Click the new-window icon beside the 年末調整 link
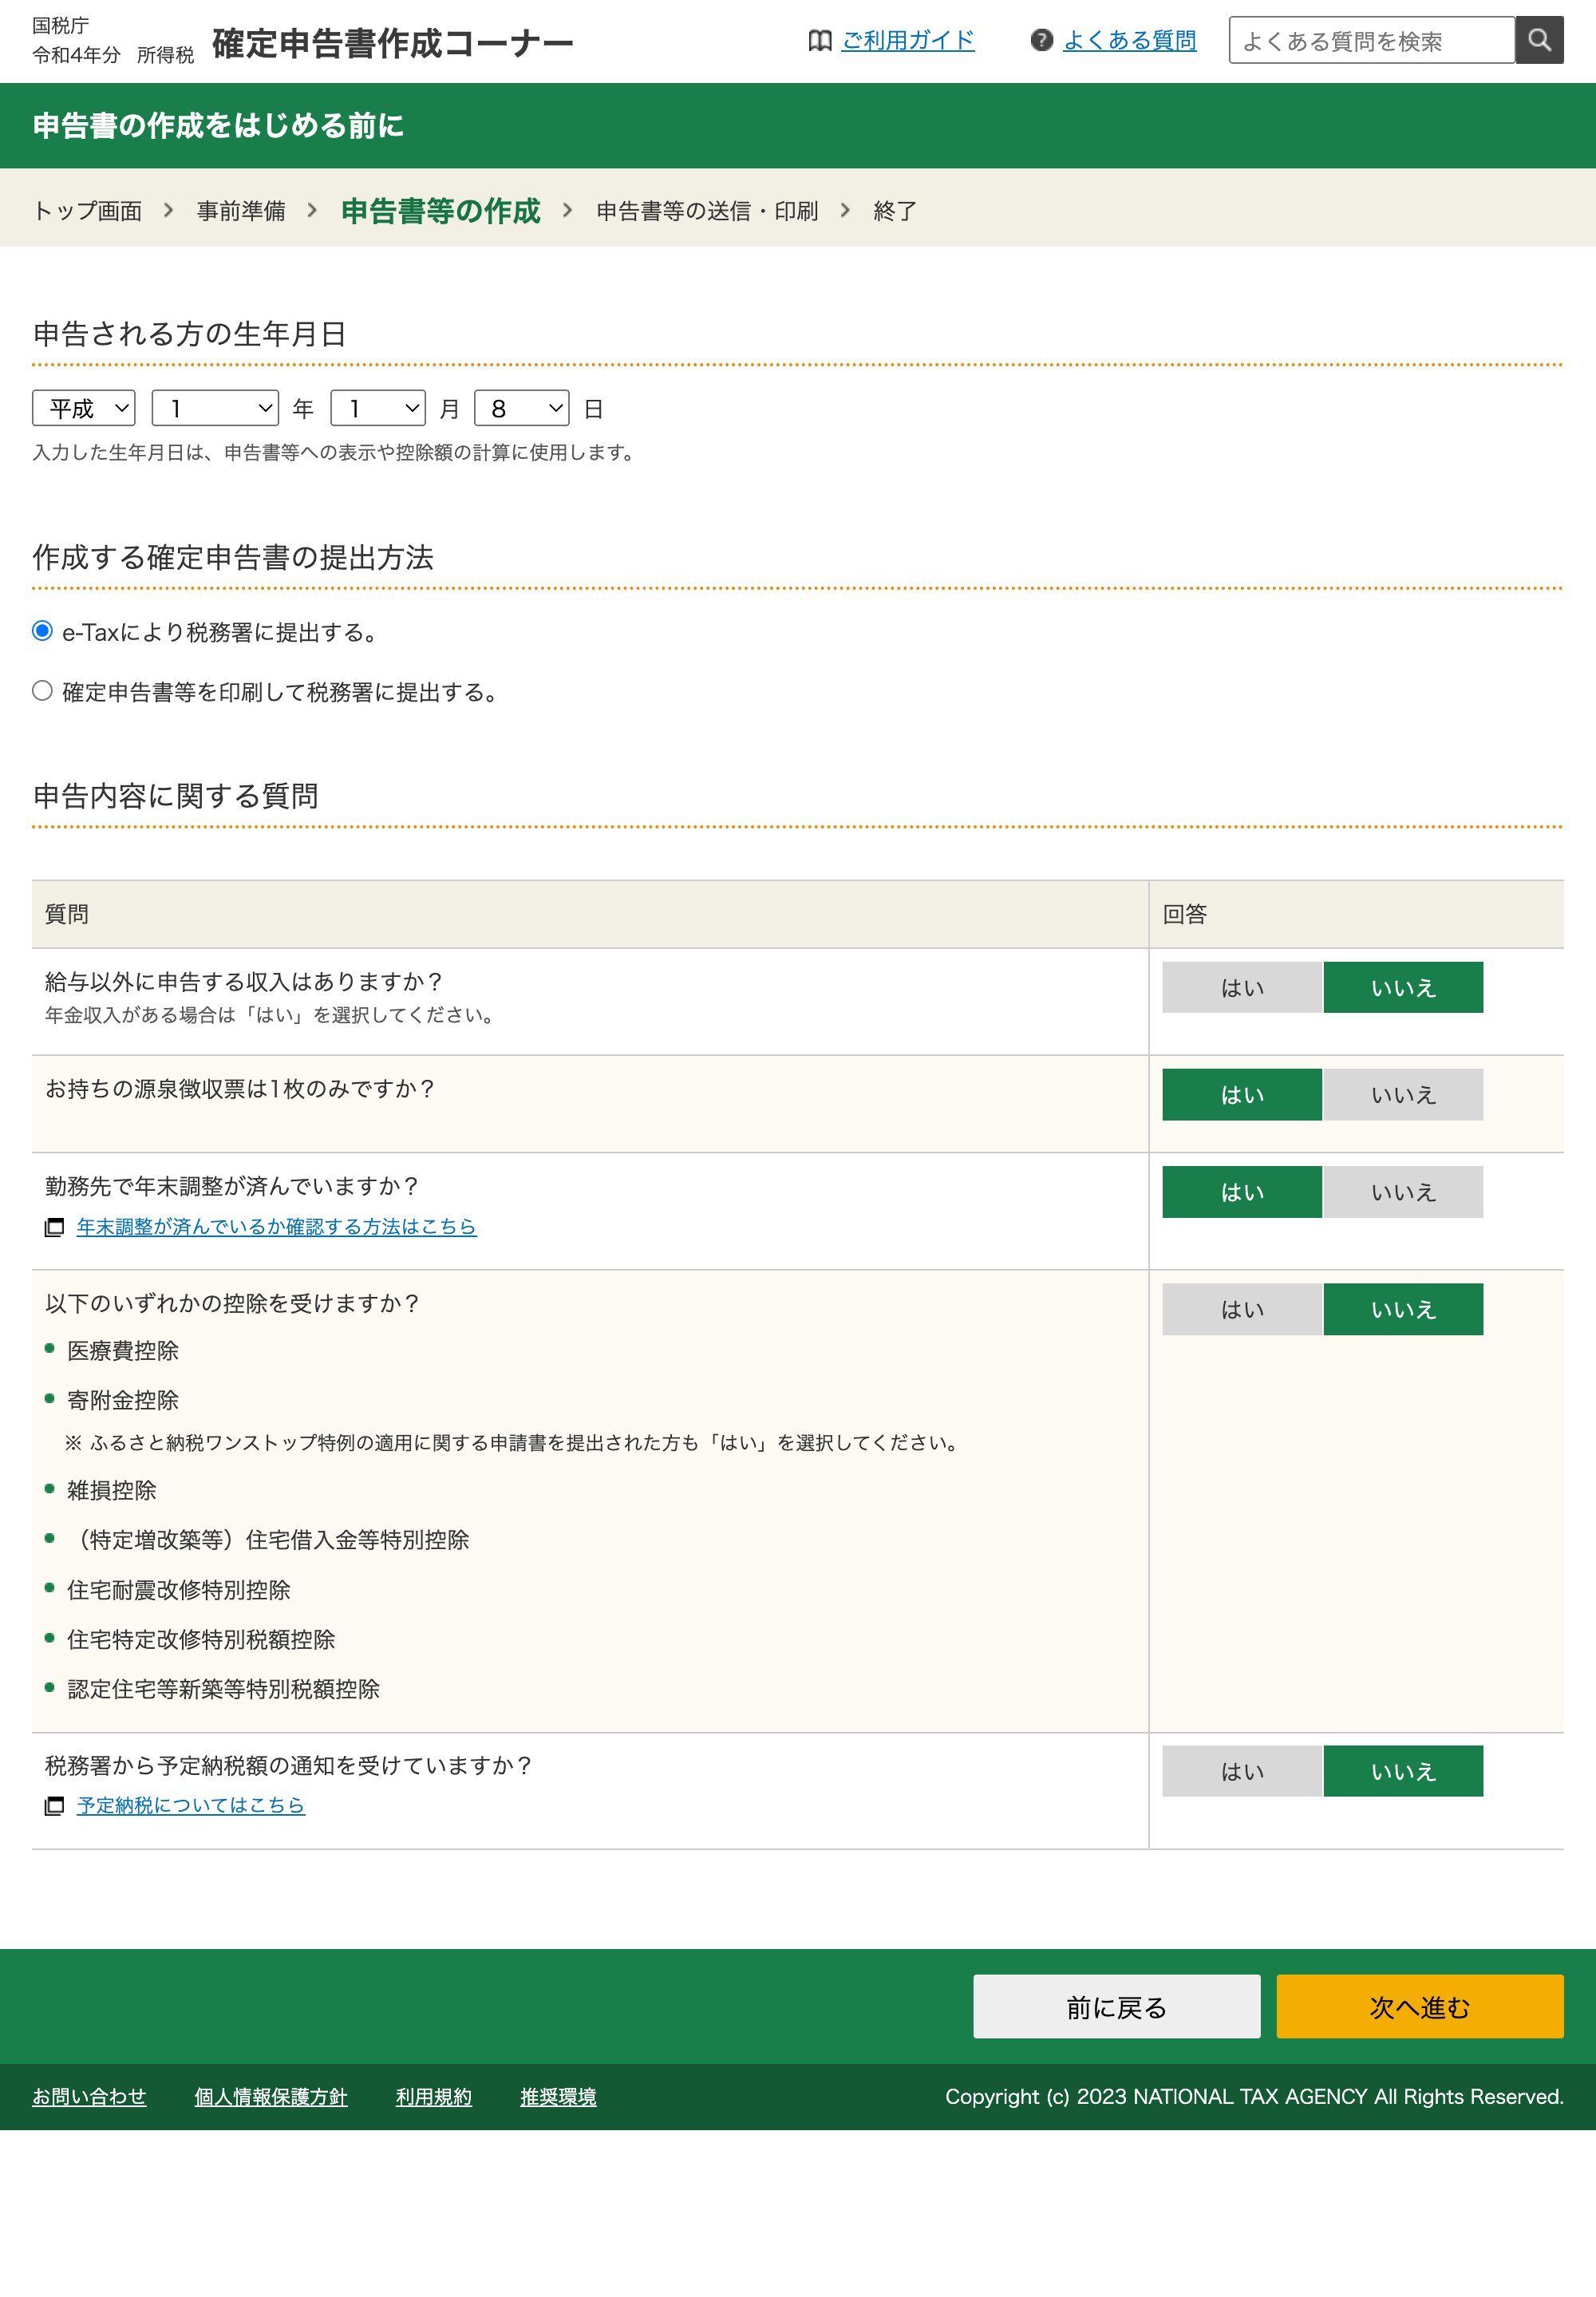Viewport: 1596px width, 2297px height. 54,1227
